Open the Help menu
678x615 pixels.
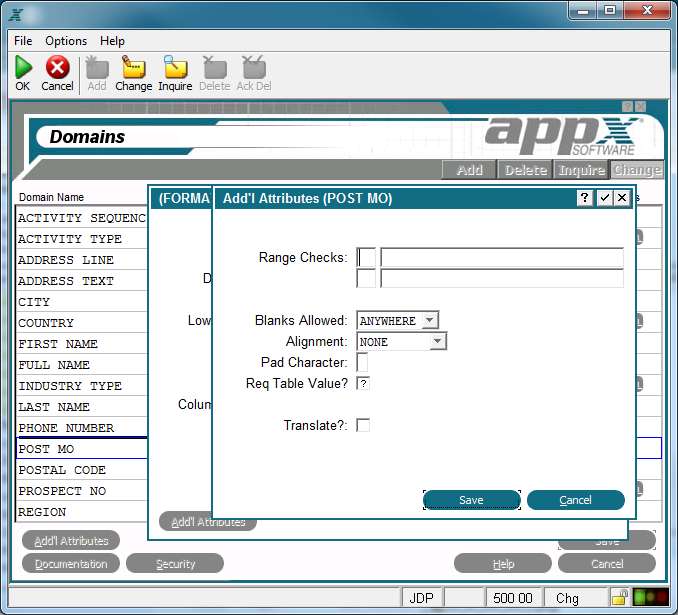coord(112,41)
